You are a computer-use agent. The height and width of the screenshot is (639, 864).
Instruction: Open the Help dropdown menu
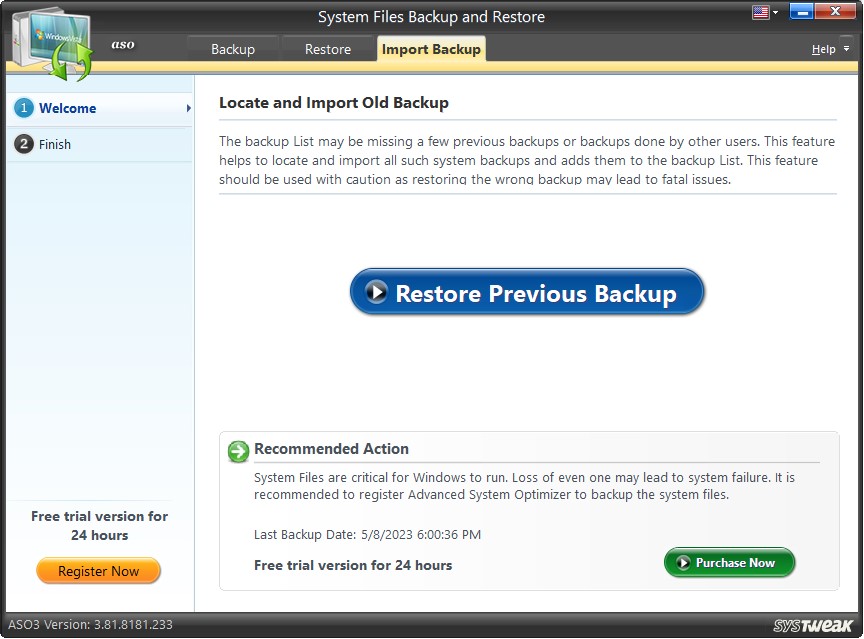826,48
